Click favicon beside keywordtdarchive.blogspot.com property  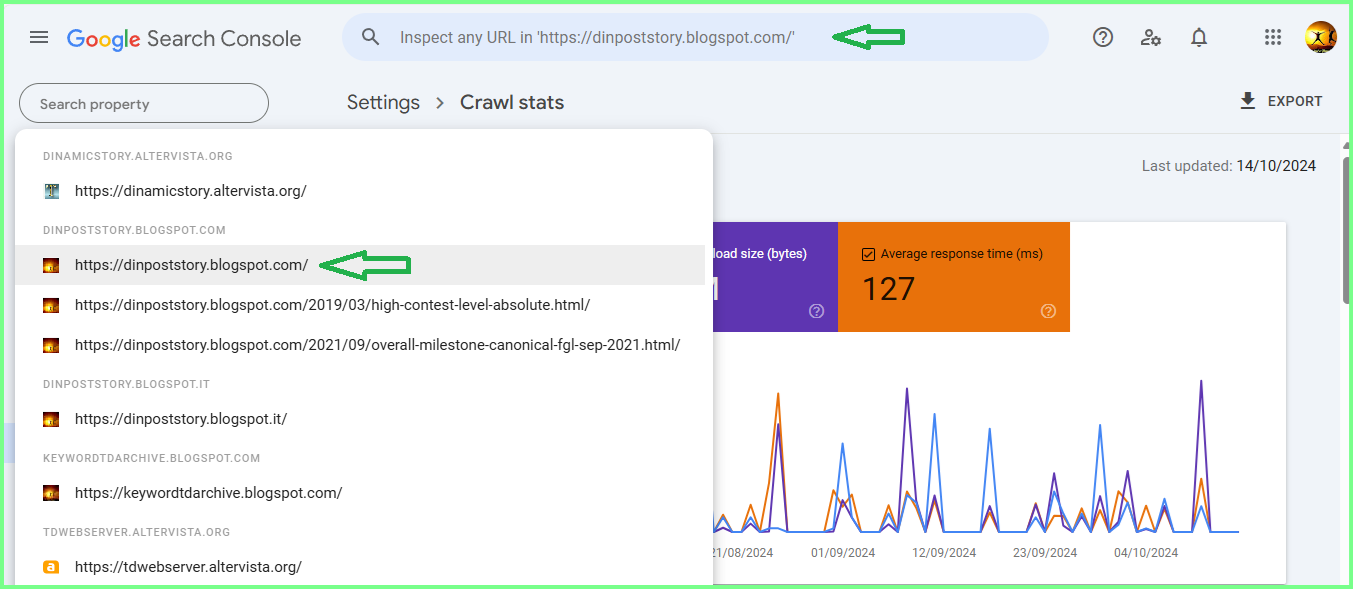coord(51,493)
